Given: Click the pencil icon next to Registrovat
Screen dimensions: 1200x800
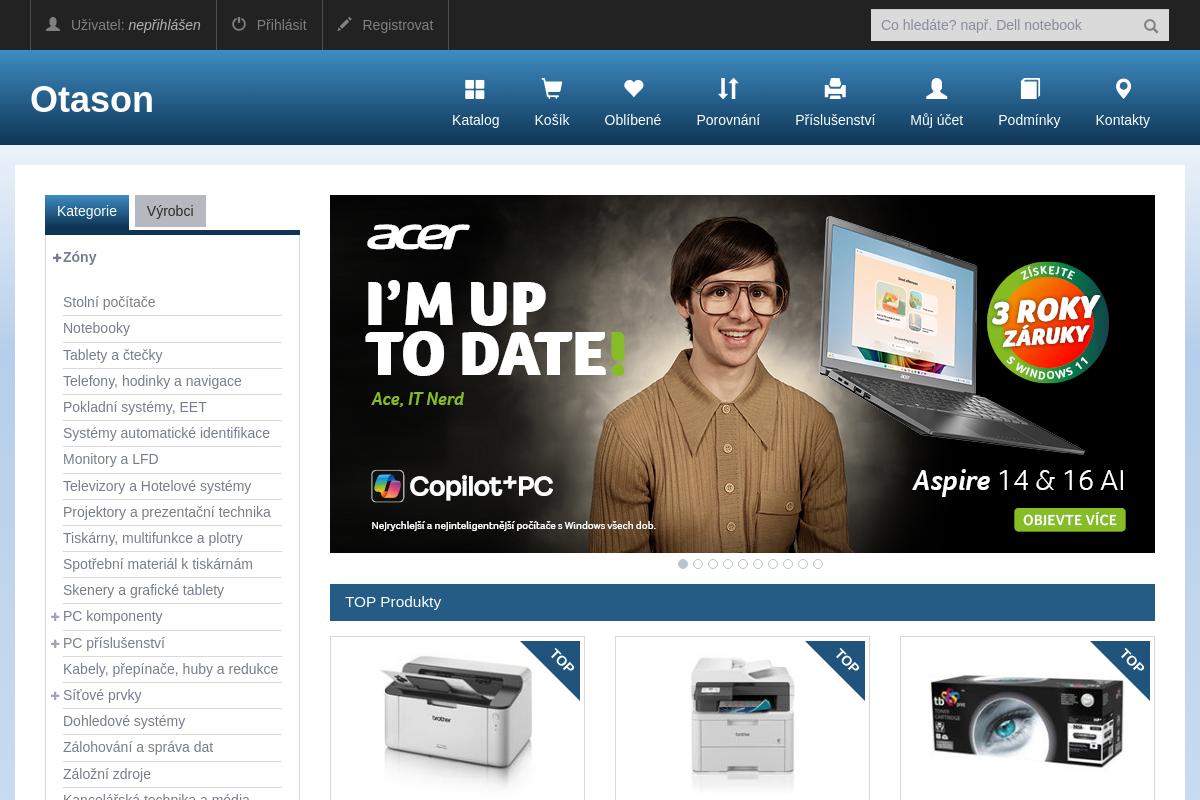Looking at the screenshot, I should click(345, 24).
